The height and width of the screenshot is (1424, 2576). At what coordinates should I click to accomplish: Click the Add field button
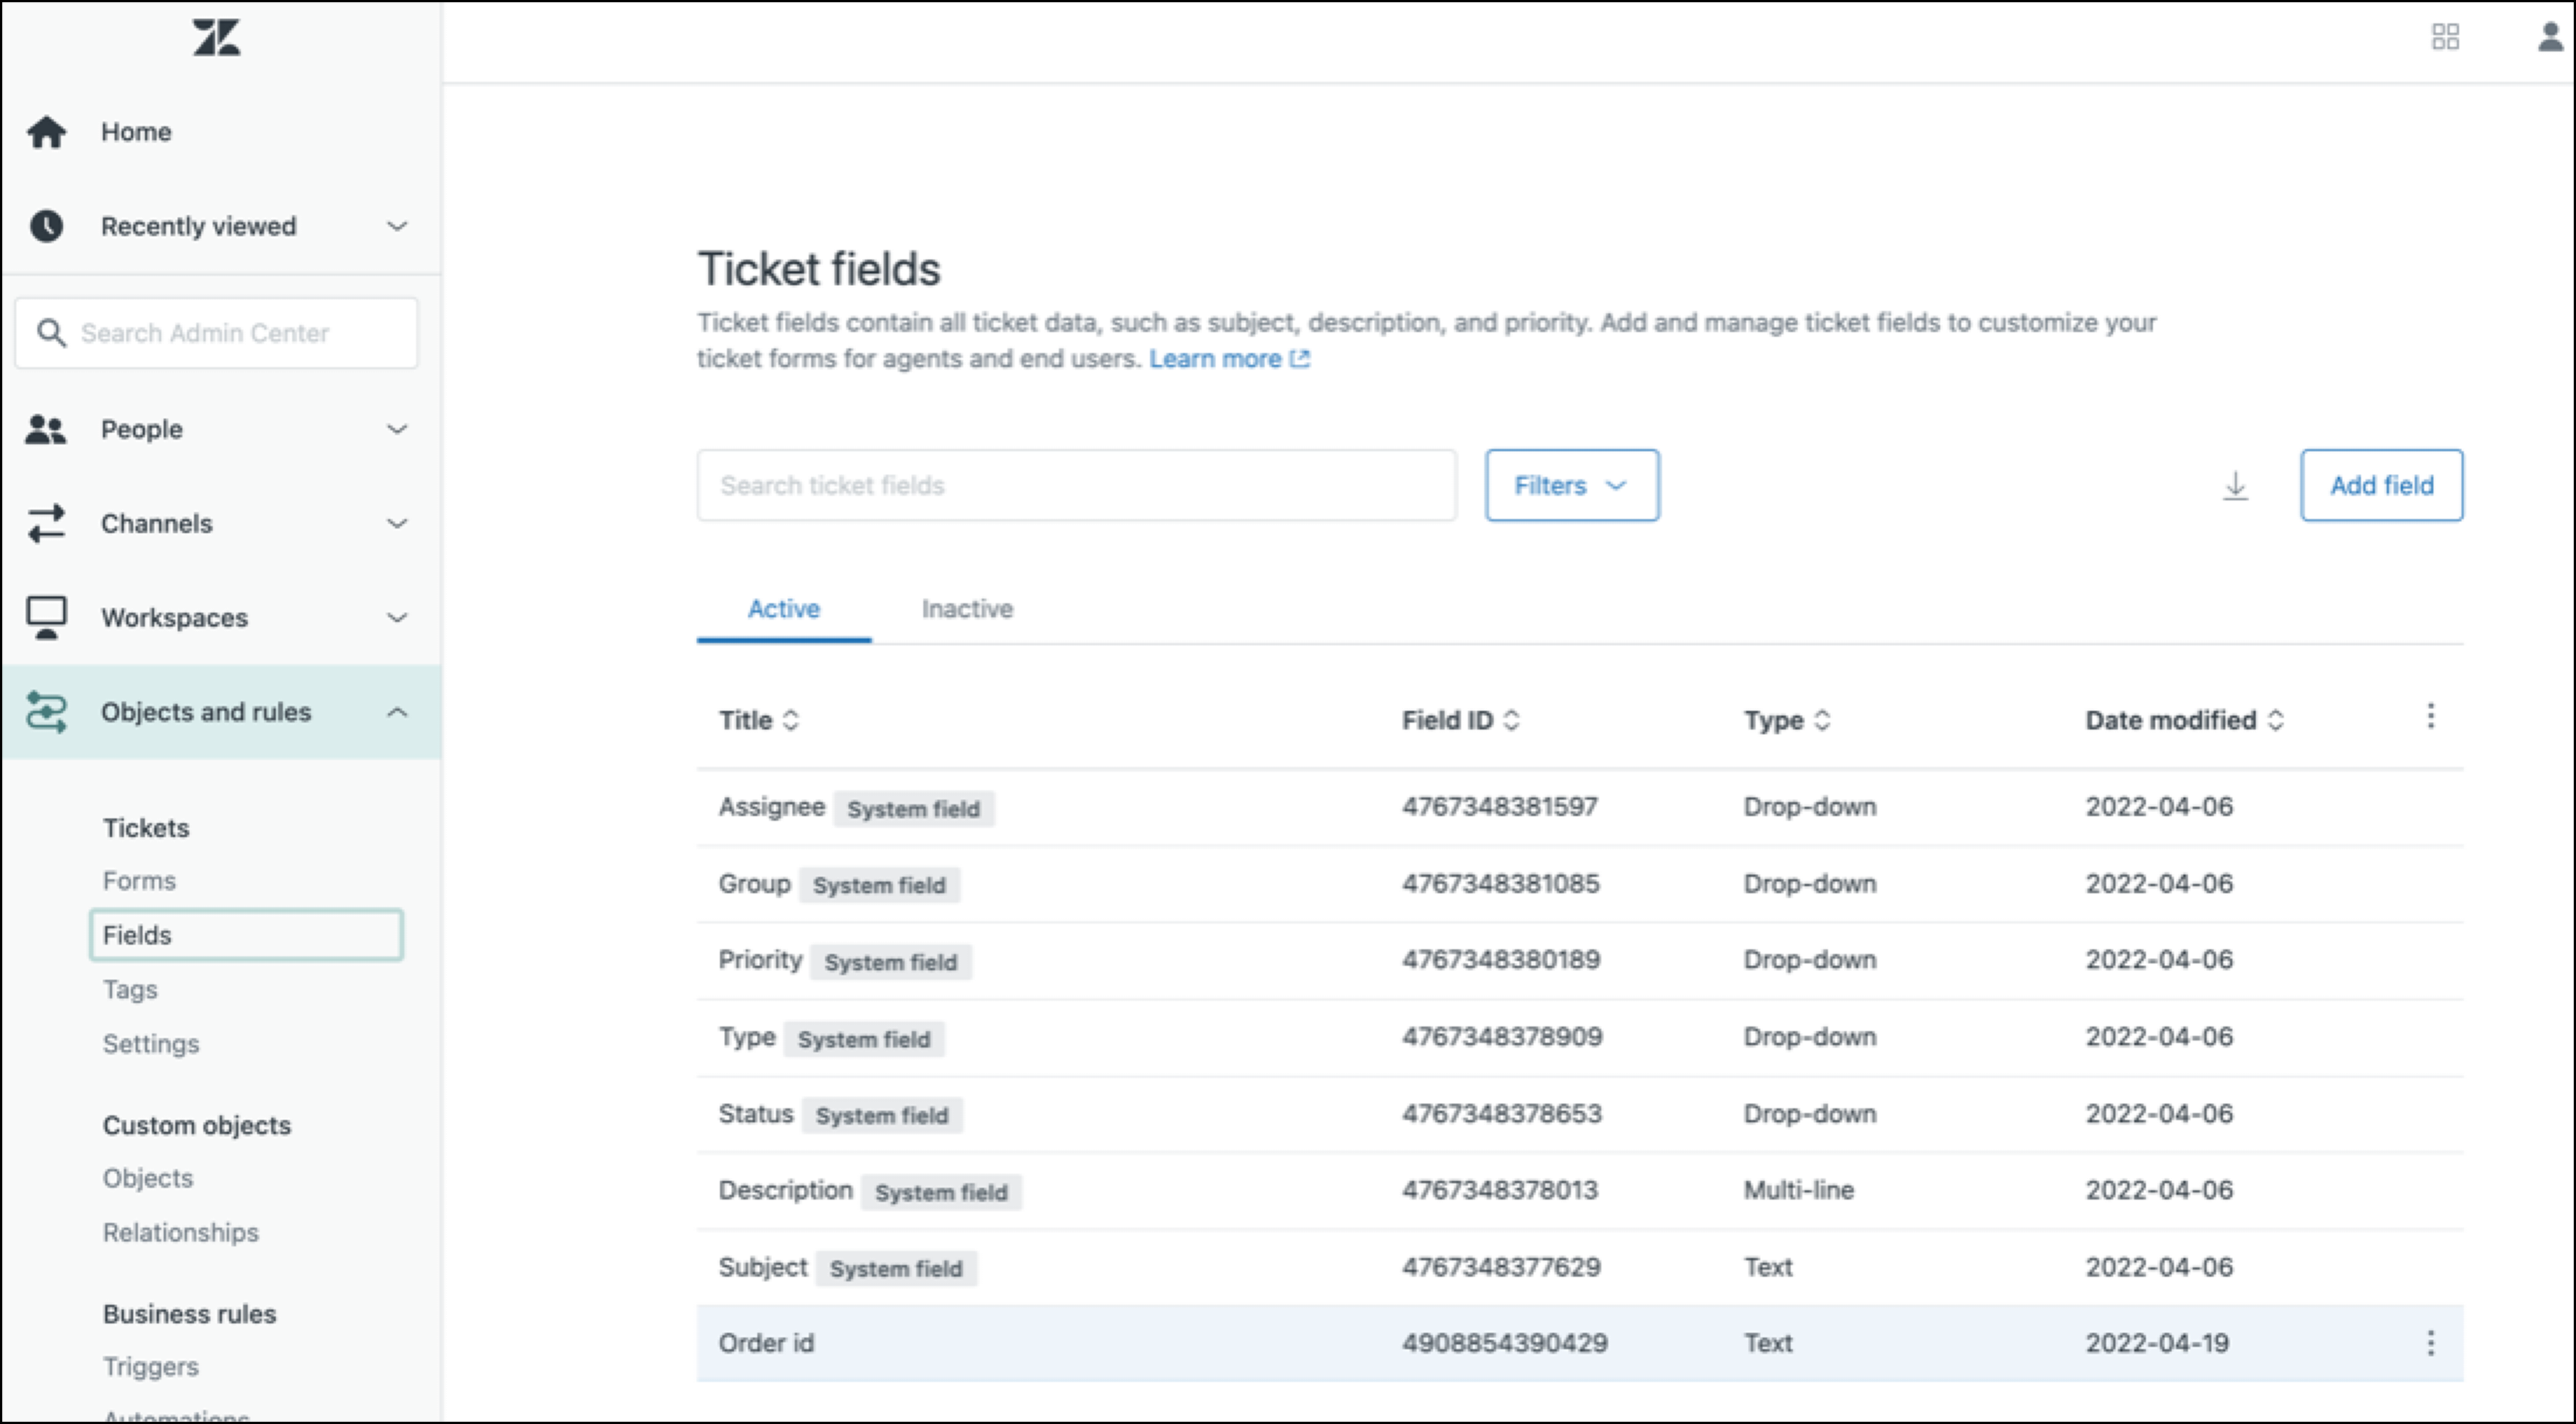point(2382,485)
